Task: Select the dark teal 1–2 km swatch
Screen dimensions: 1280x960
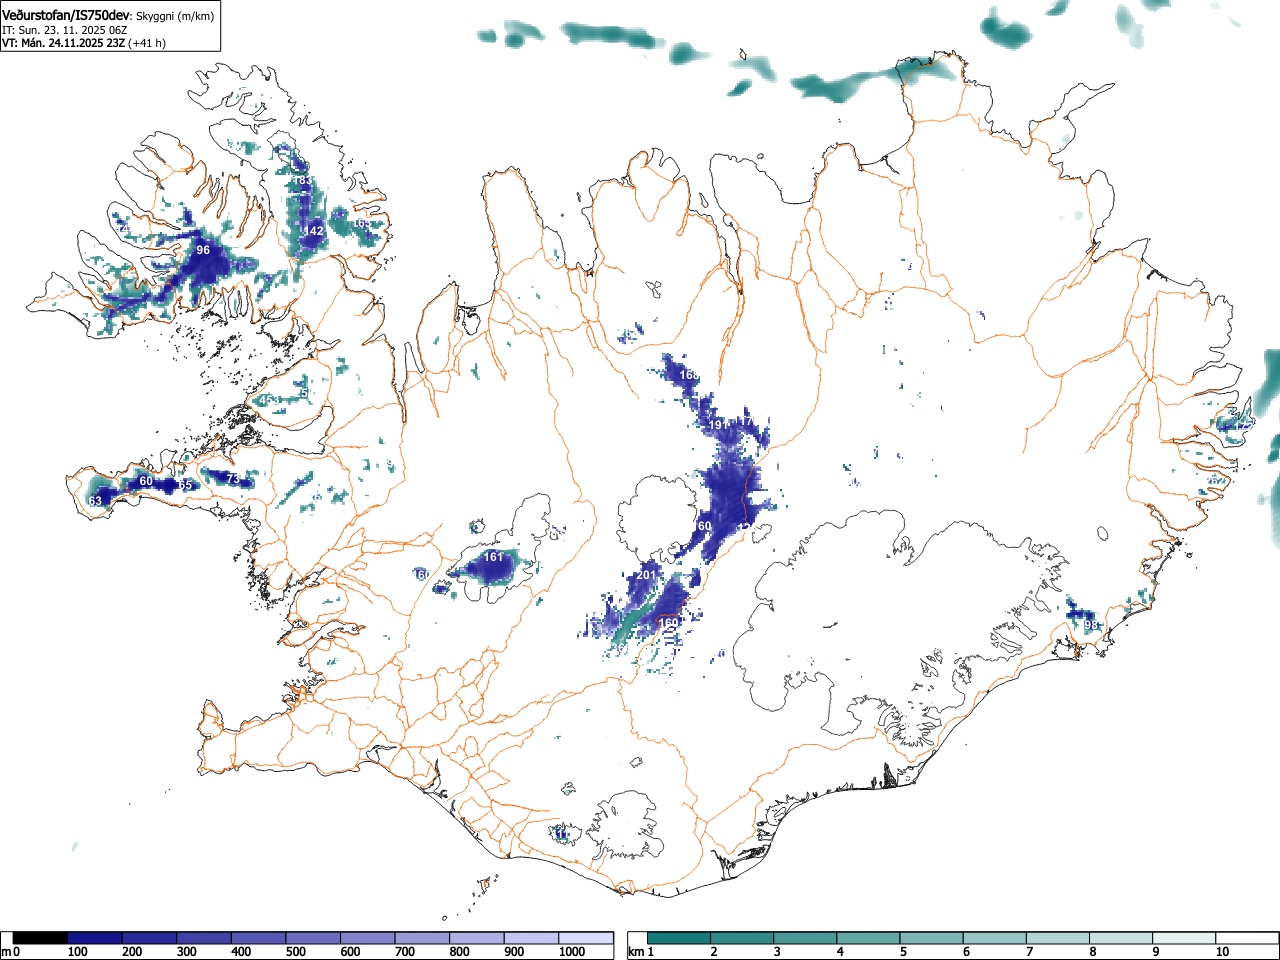Action: (680, 938)
